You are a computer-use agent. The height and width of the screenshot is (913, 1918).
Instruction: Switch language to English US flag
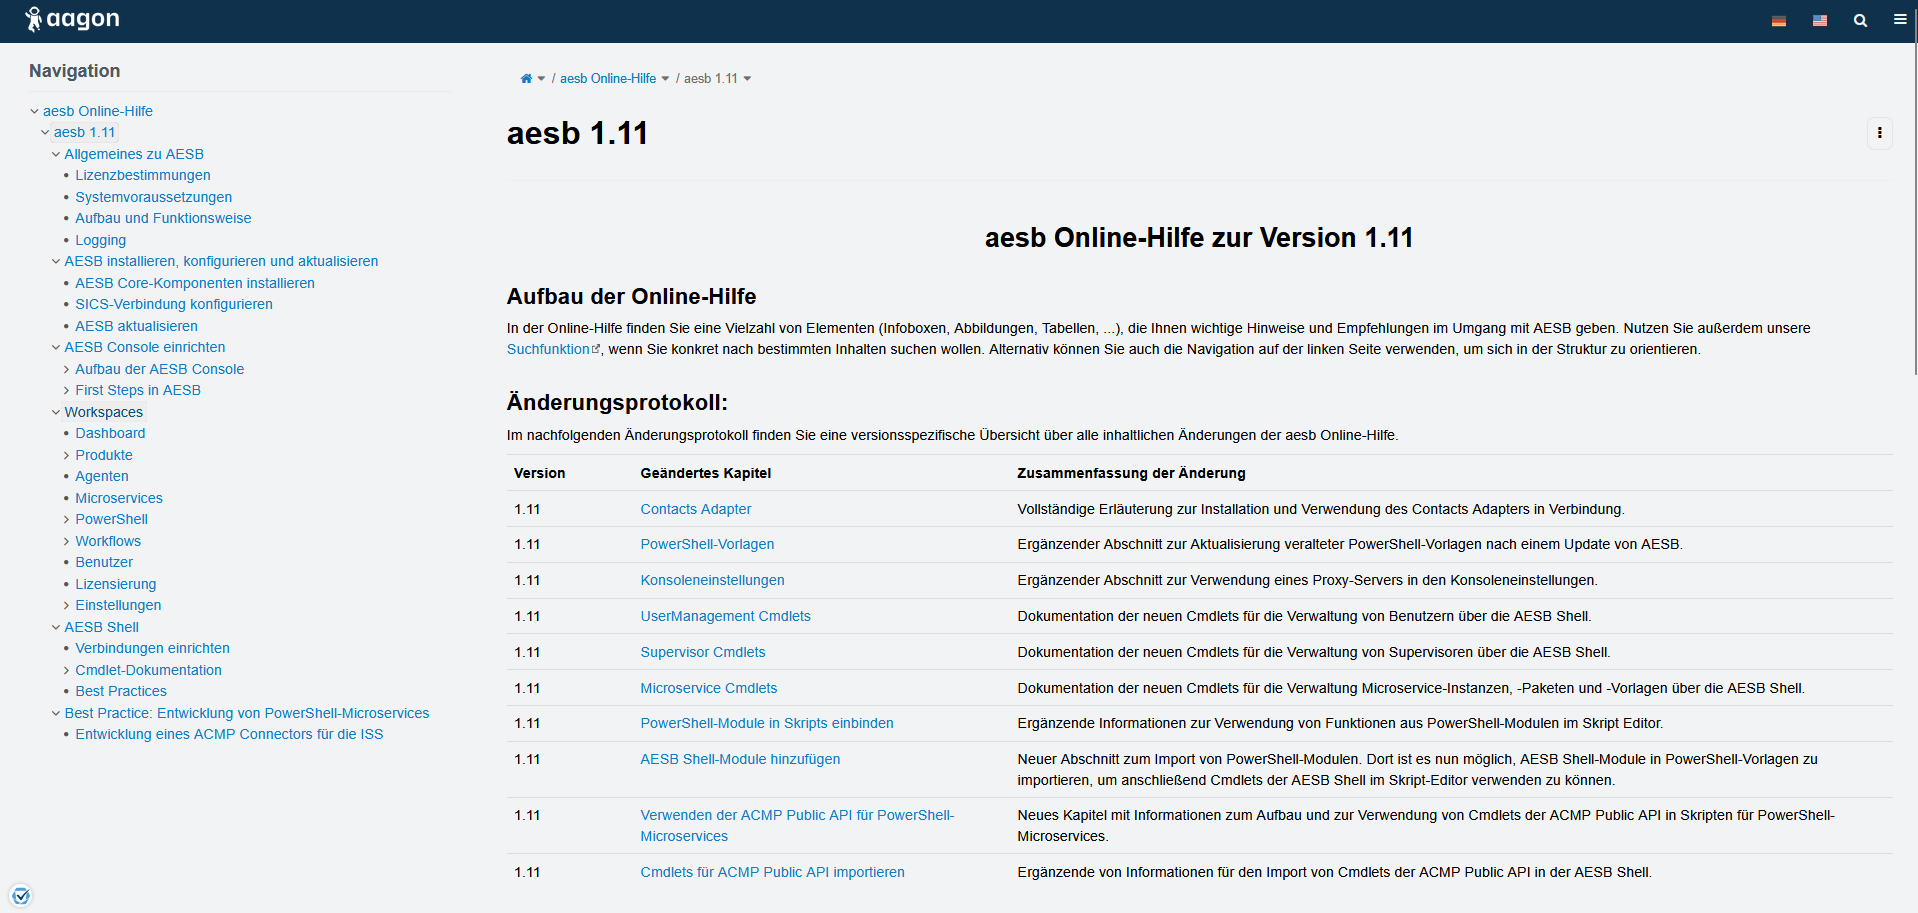1819,20
